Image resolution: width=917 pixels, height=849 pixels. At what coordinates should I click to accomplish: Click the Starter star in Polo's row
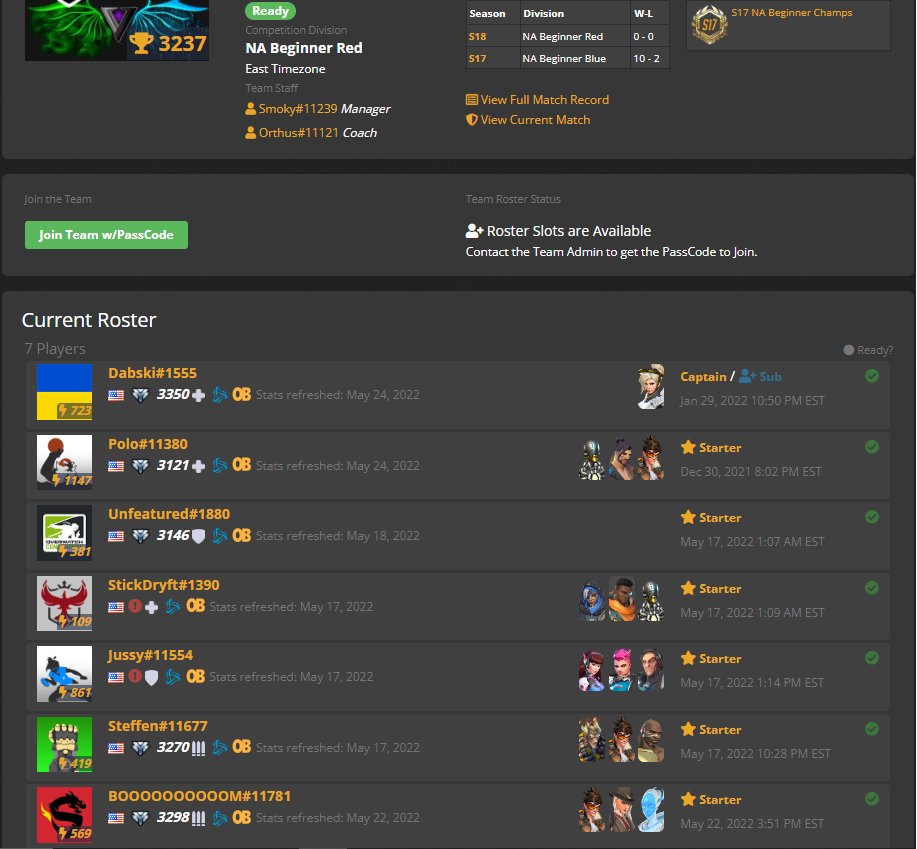pyautogui.click(x=688, y=447)
